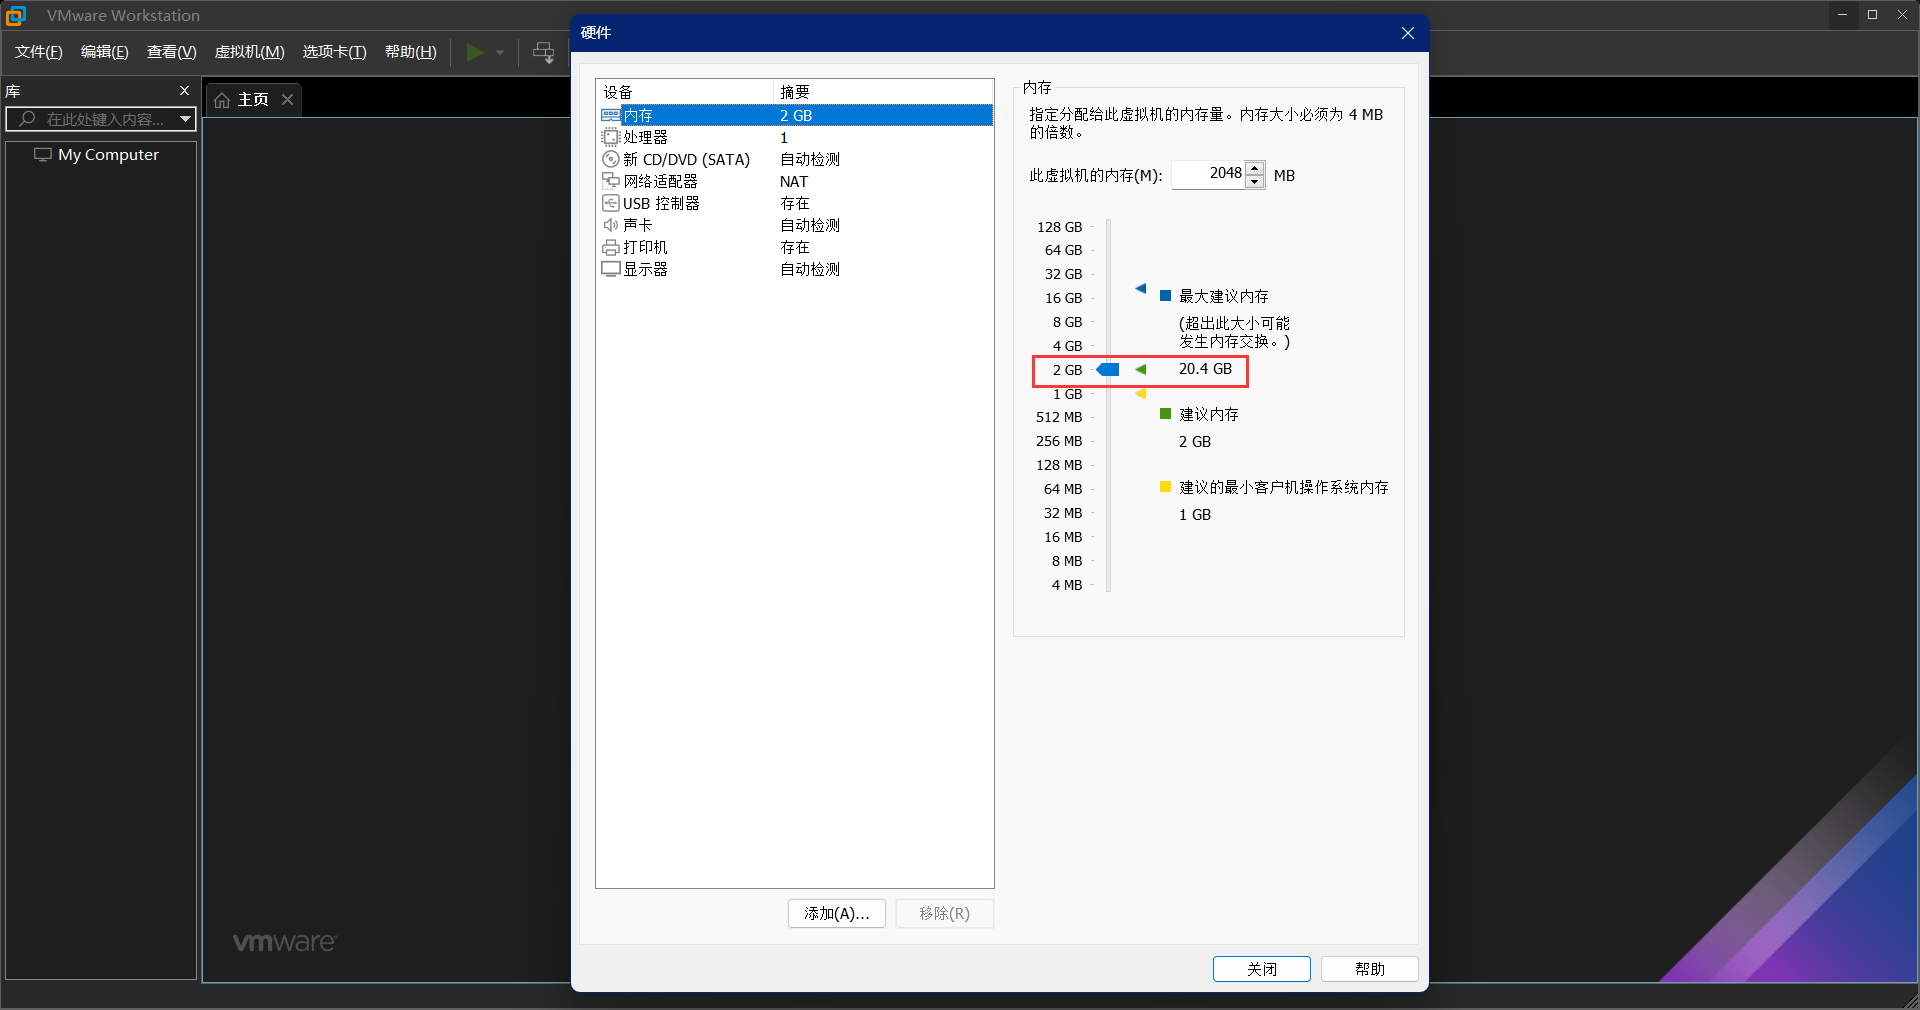Switch to the 主页 tab
Viewport: 1920px width, 1010px height.
point(253,100)
